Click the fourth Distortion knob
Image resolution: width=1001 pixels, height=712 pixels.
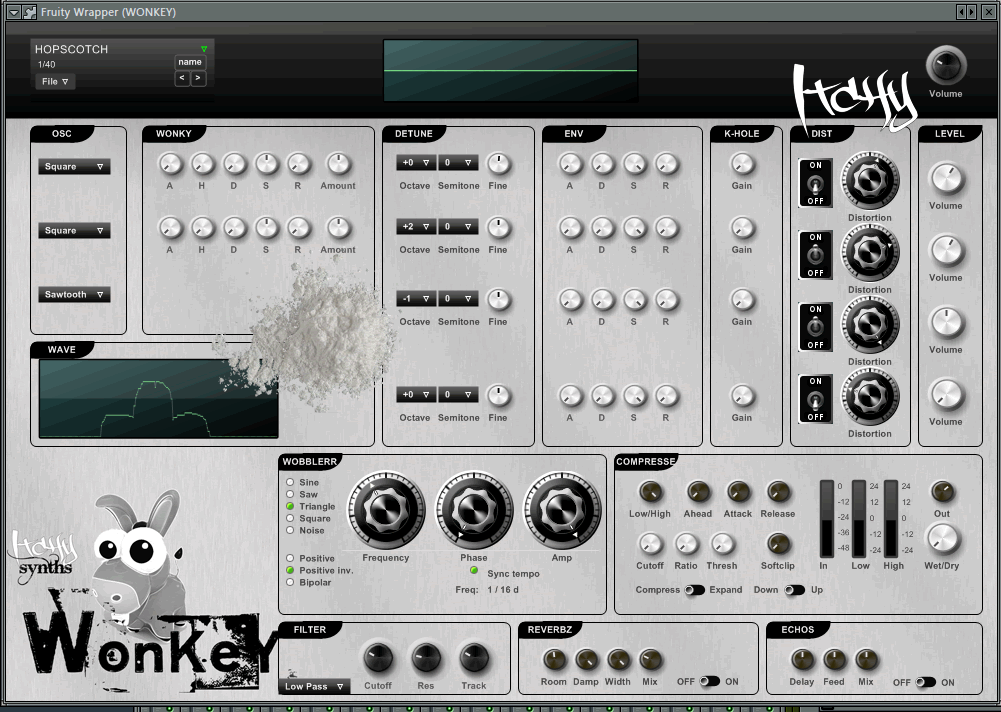(x=869, y=397)
